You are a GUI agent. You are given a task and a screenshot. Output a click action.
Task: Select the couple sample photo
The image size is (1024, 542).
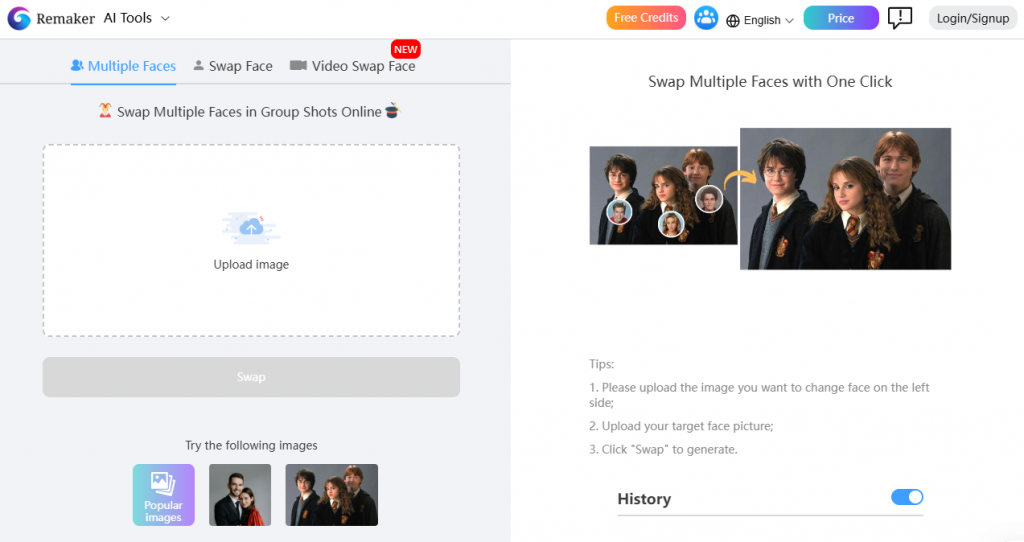pos(240,495)
